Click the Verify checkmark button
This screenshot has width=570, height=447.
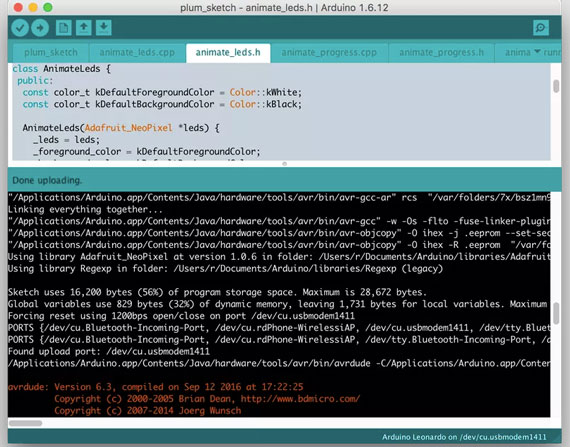[x=20, y=28]
